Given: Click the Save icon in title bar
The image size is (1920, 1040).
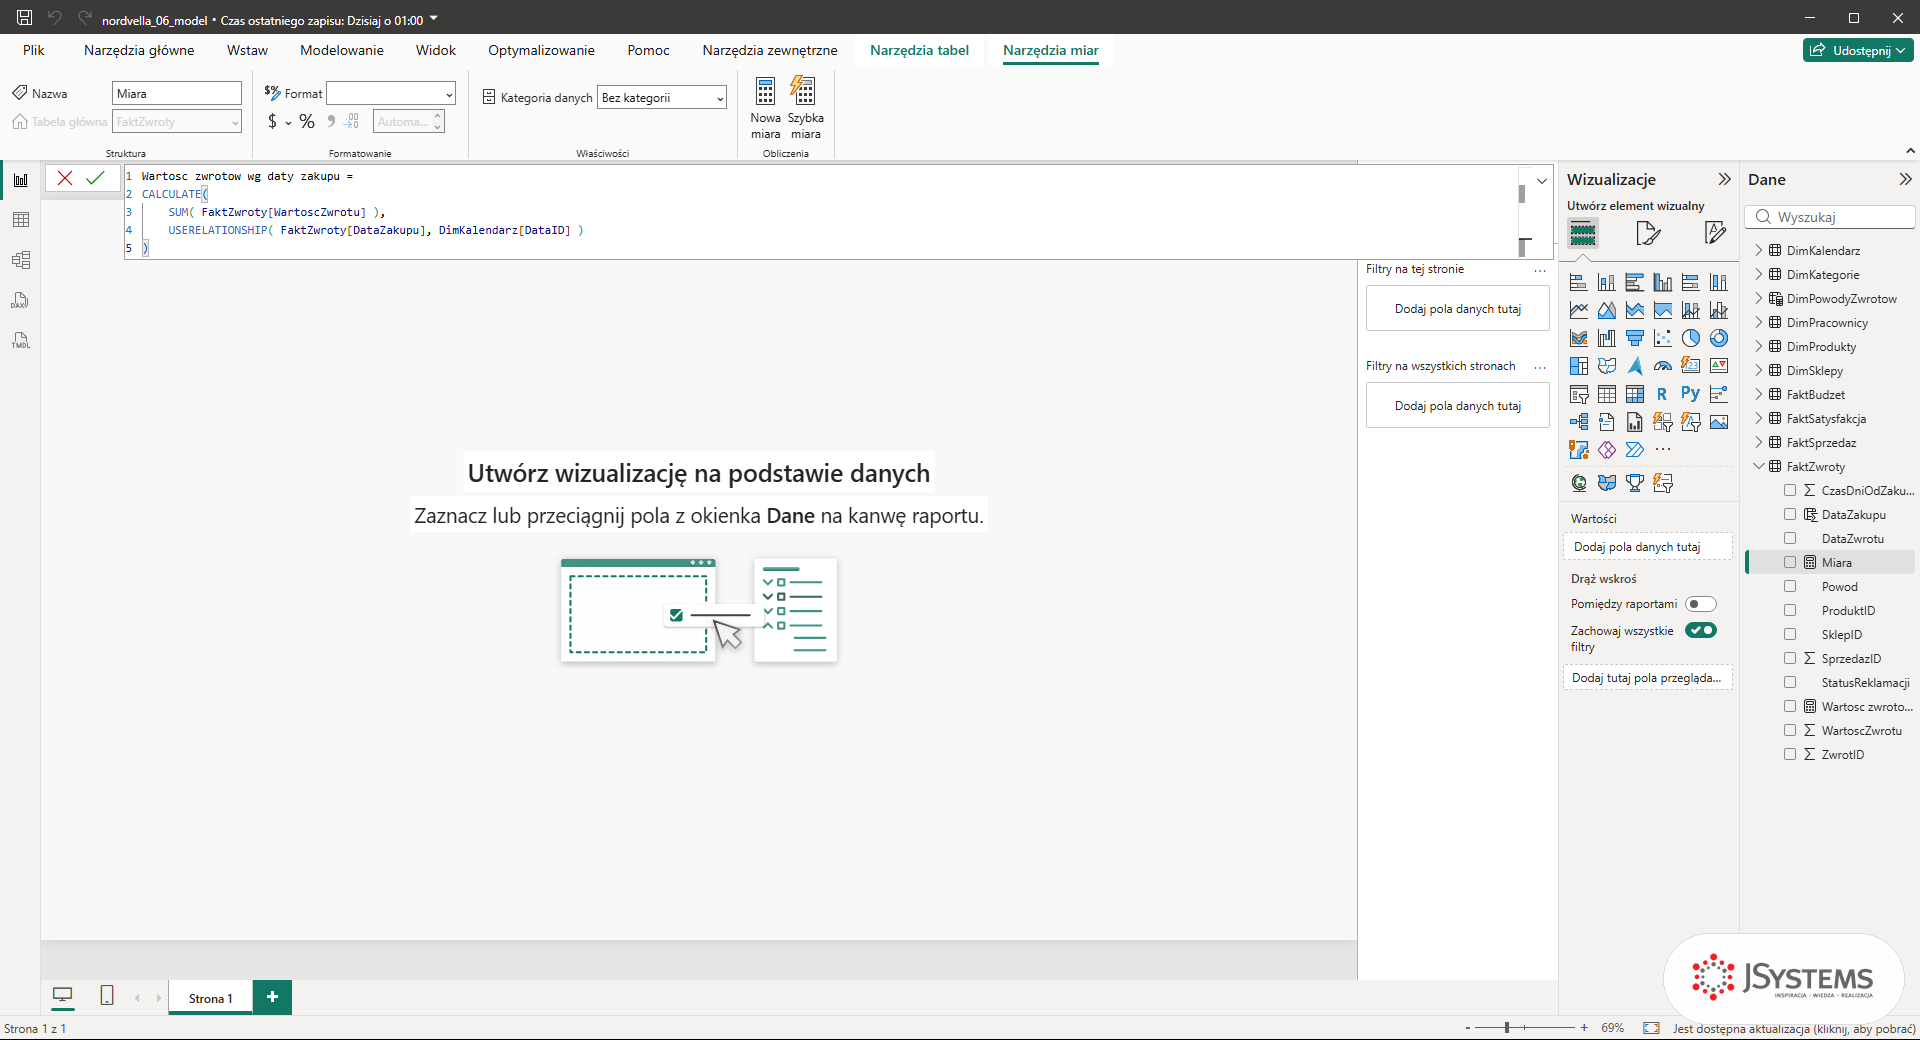Looking at the screenshot, I should coord(25,18).
